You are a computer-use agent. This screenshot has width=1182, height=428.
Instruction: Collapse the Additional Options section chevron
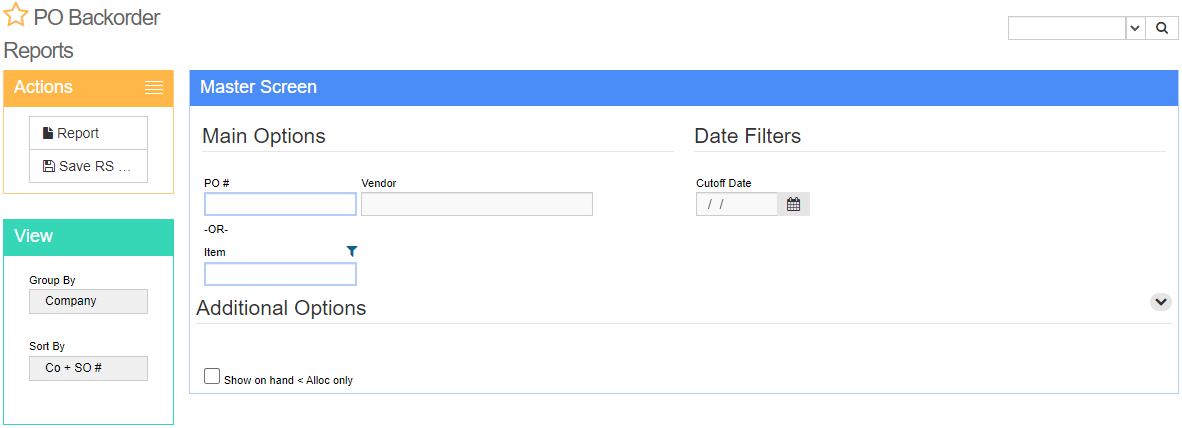coord(1161,301)
